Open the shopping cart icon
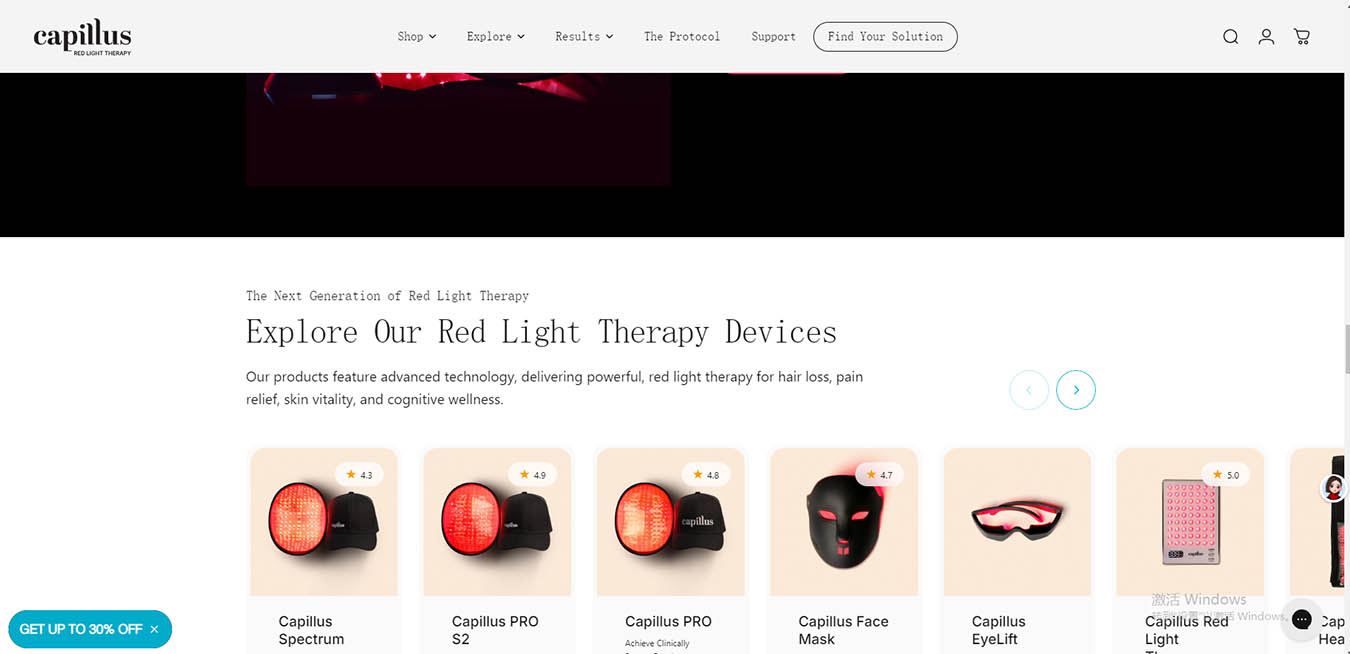 pyautogui.click(x=1302, y=37)
